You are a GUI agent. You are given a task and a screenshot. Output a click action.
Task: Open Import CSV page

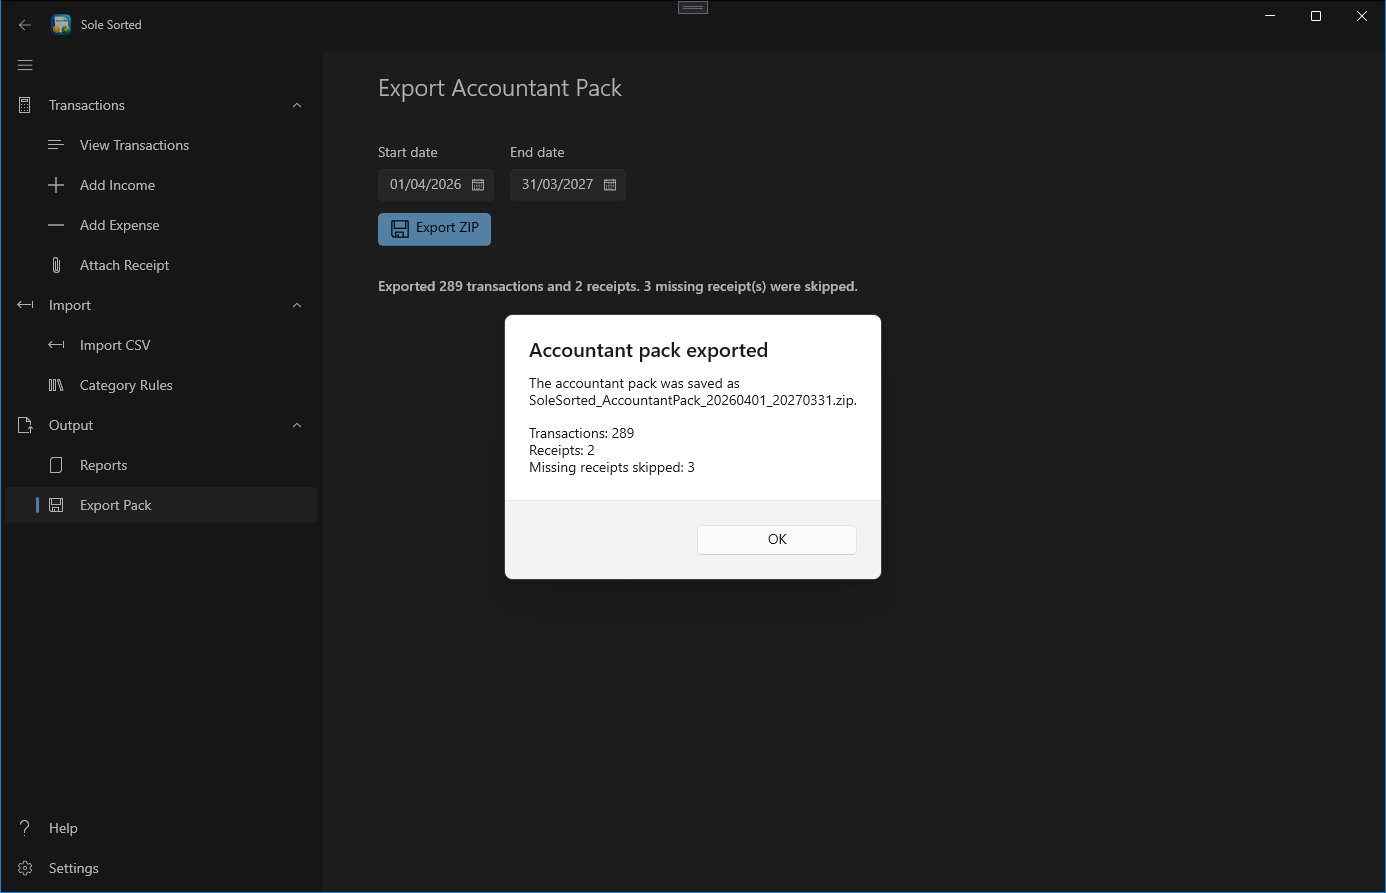(x=161, y=345)
